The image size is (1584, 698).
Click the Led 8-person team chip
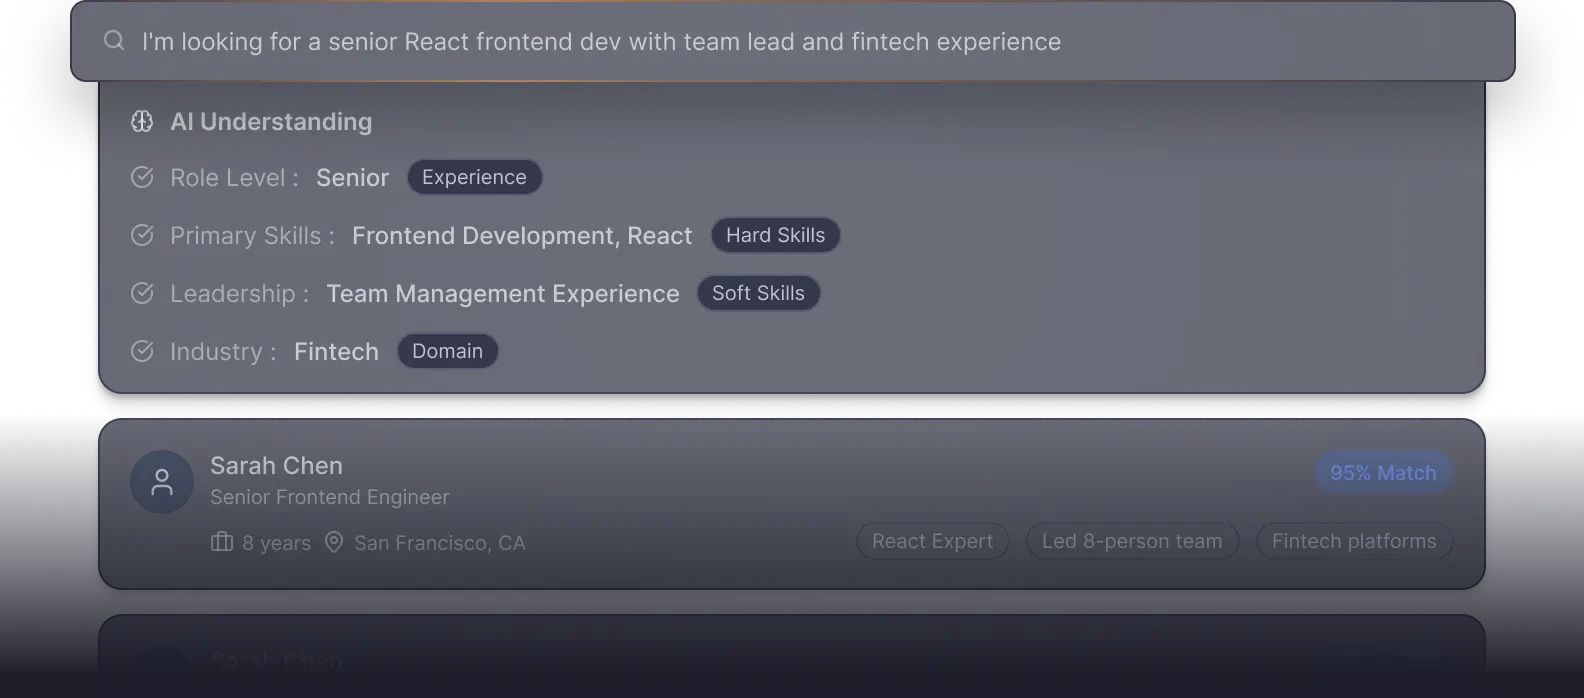tap(1132, 541)
